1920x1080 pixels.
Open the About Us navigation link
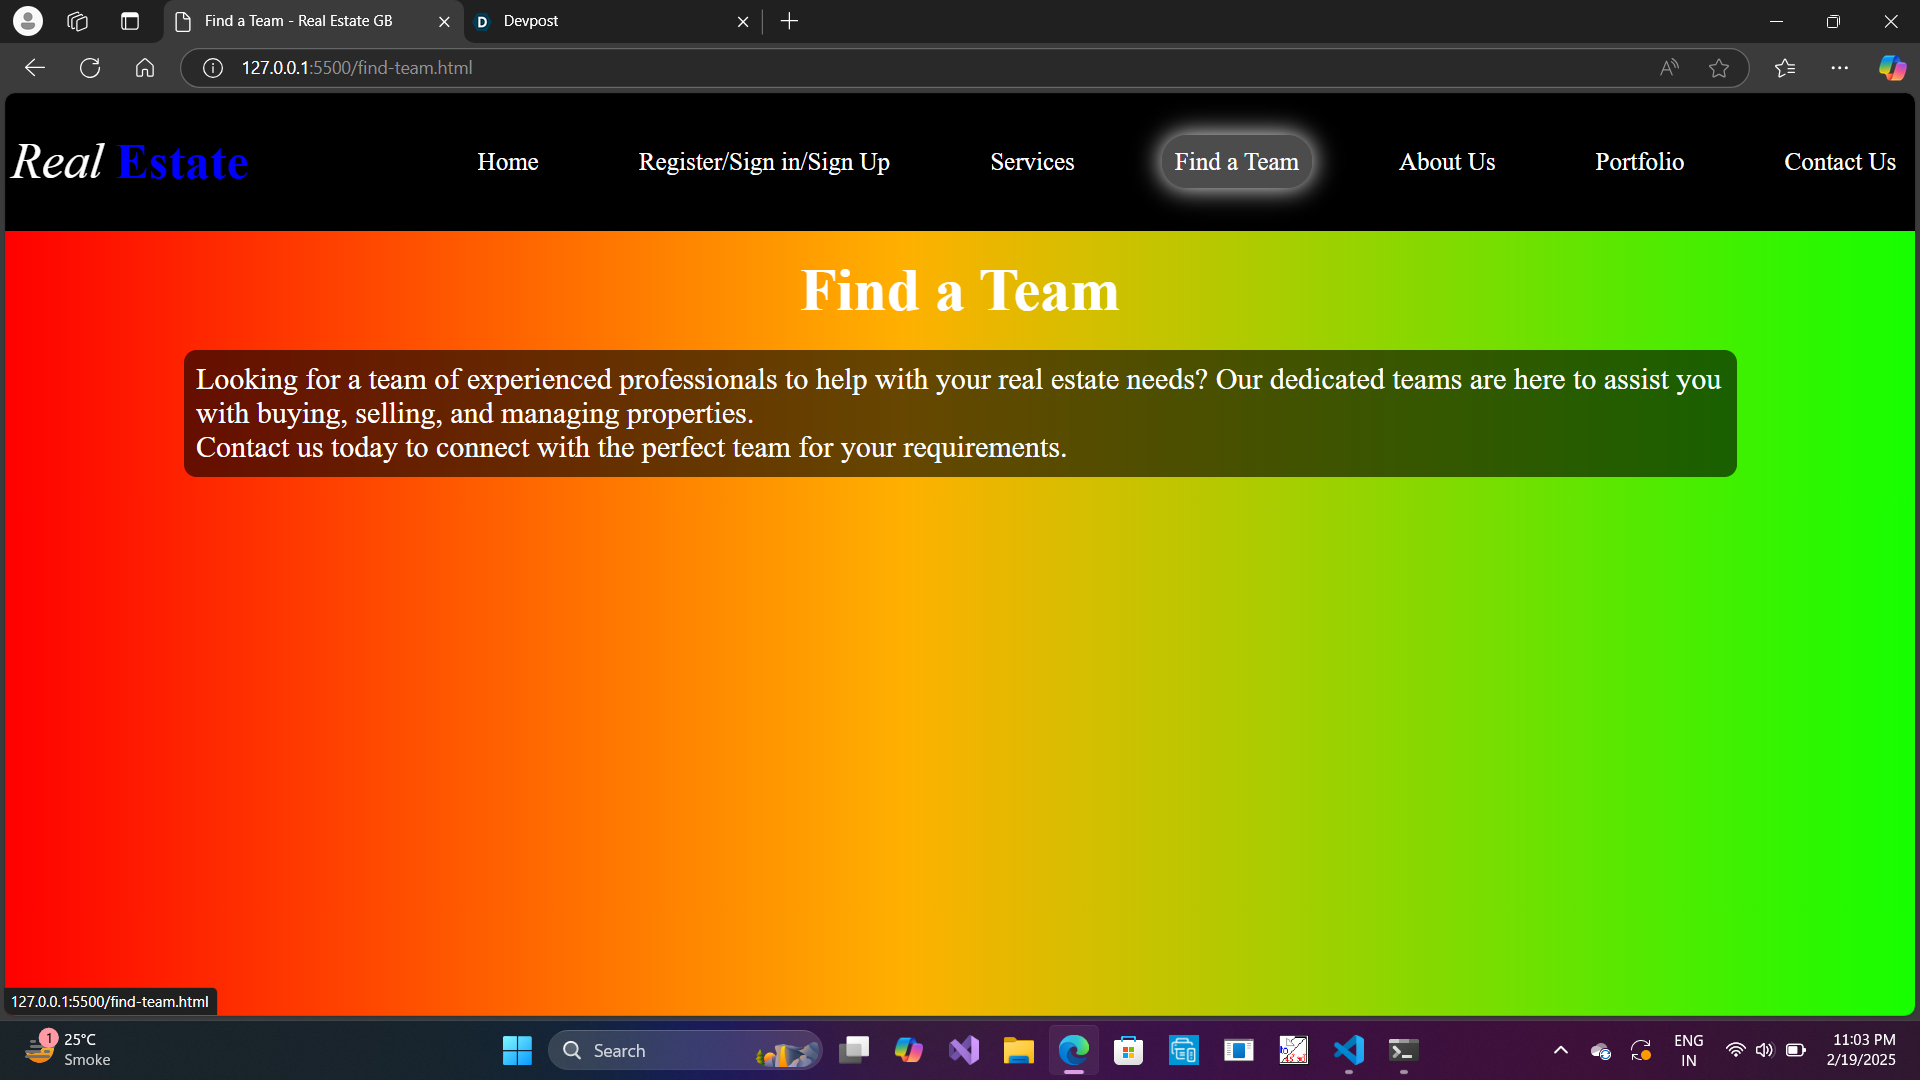1446,162
